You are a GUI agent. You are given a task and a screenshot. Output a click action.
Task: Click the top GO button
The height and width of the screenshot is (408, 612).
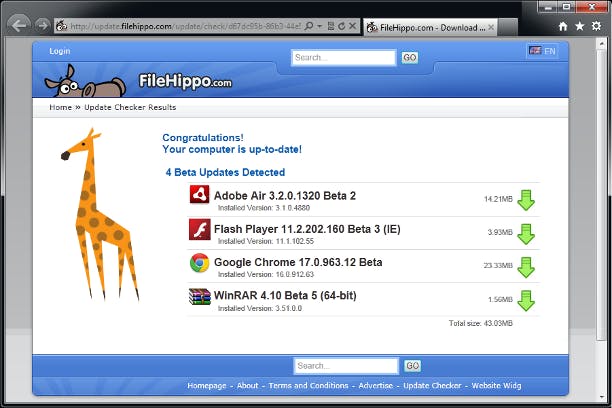pyautogui.click(x=409, y=58)
